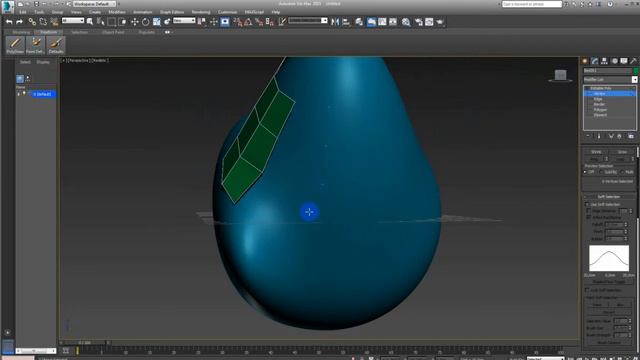Image resolution: width=640 pixels, height=360 pixels.
Task: Click the Defaults ribbon button
Action: point(56,45)
